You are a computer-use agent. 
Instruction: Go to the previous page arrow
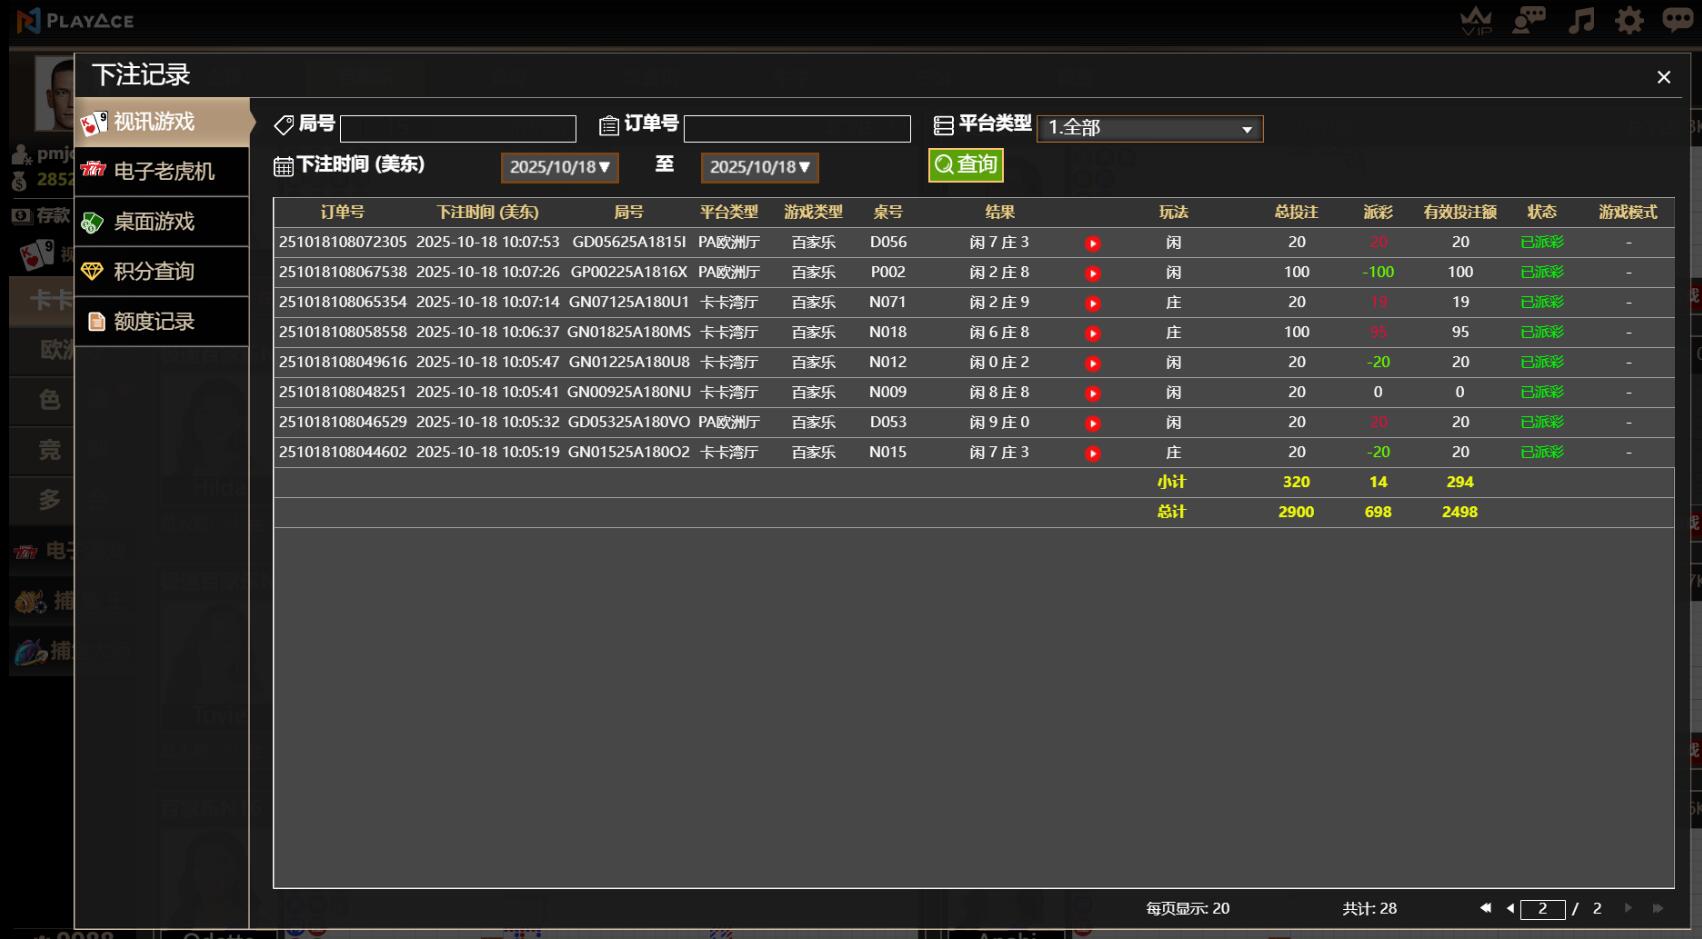[x=1510, y=908]
